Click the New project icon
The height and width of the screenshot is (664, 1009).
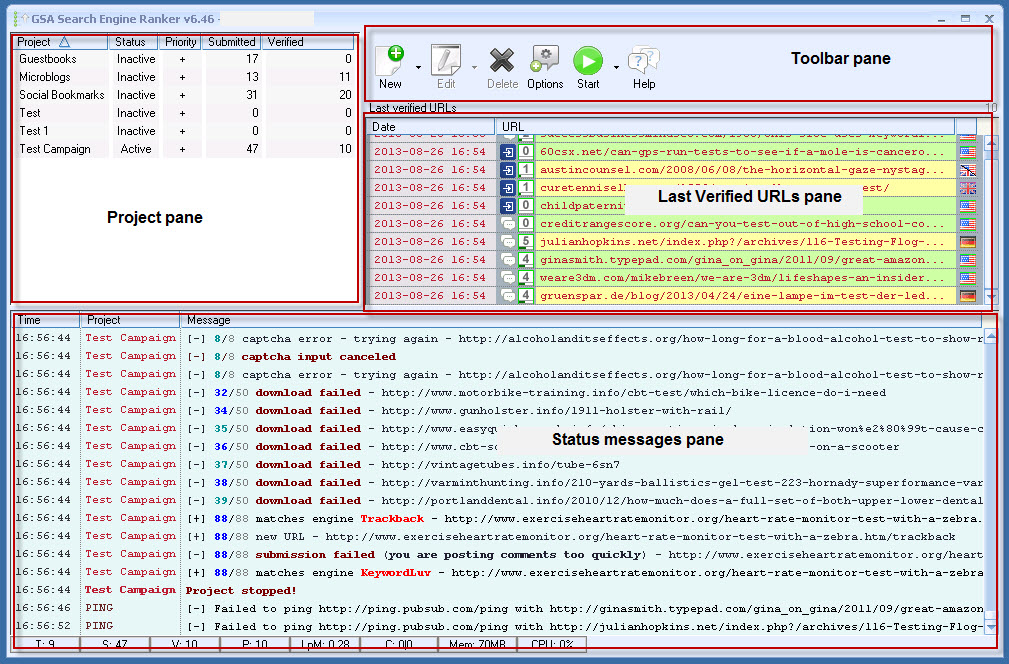[x=390, y=62]
